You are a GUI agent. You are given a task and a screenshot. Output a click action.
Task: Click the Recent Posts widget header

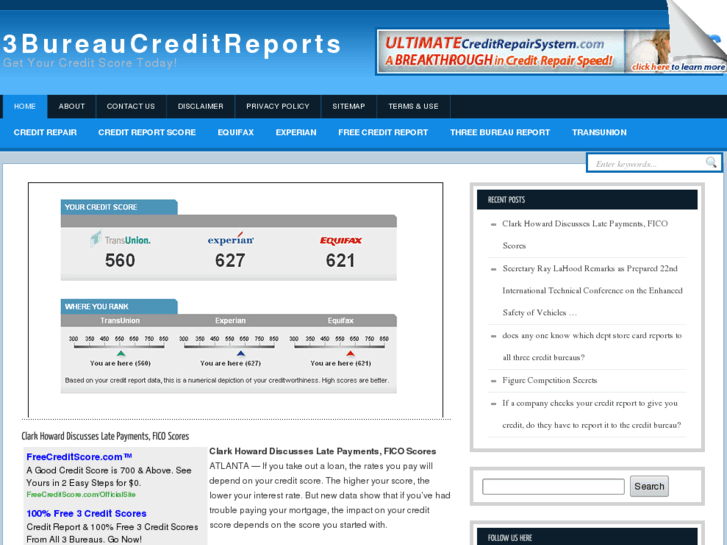pyautogui.click(x=587, y=199)
